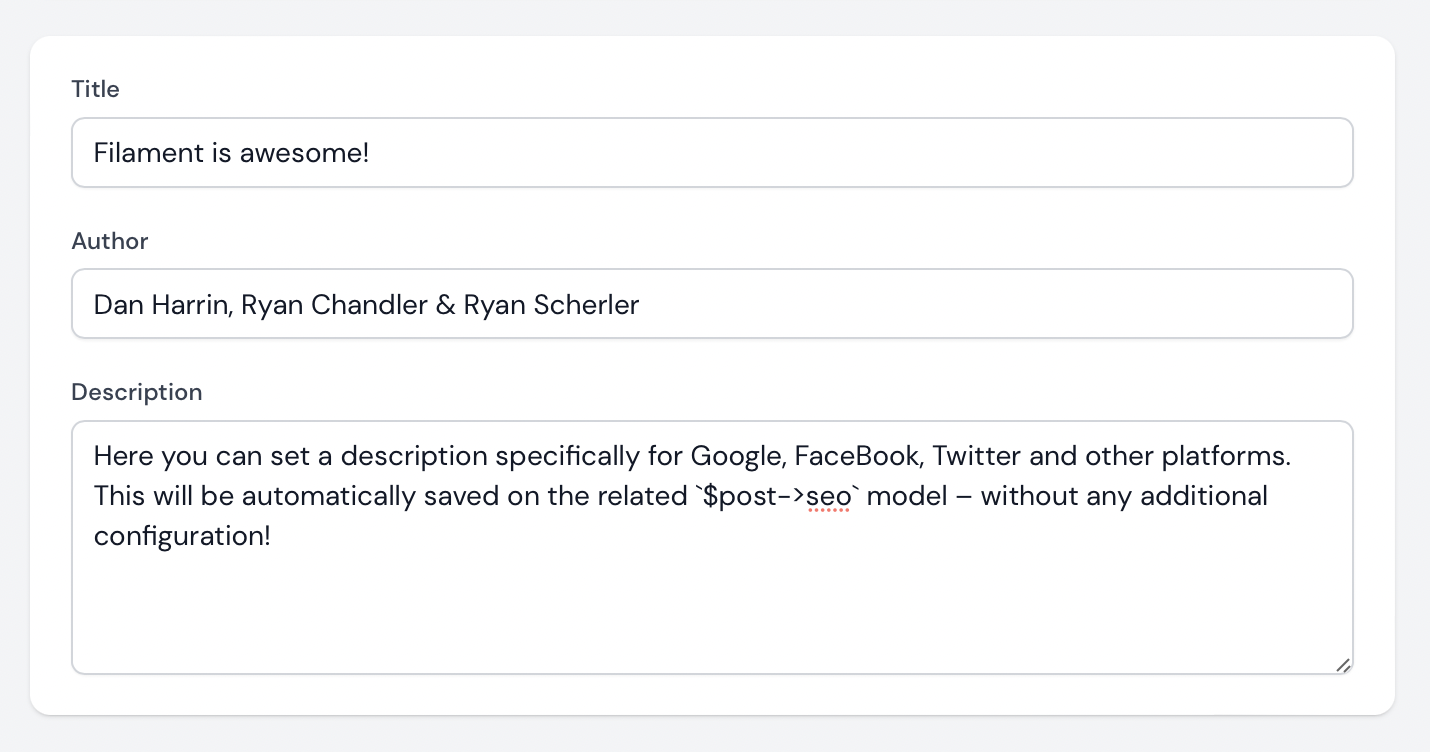Click the word "Google" in the description
This screenshot has height=752, width=1430.
736,456
